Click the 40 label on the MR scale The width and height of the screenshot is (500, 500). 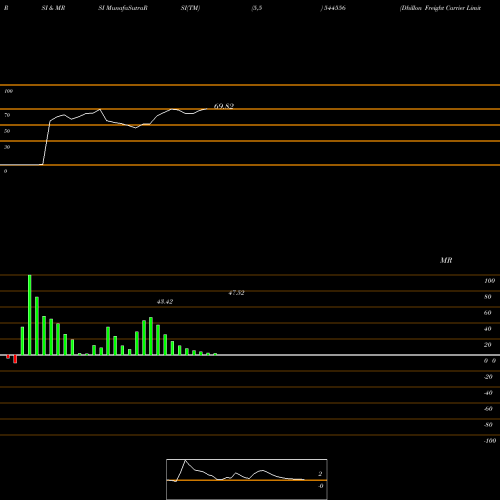point(488,329)
